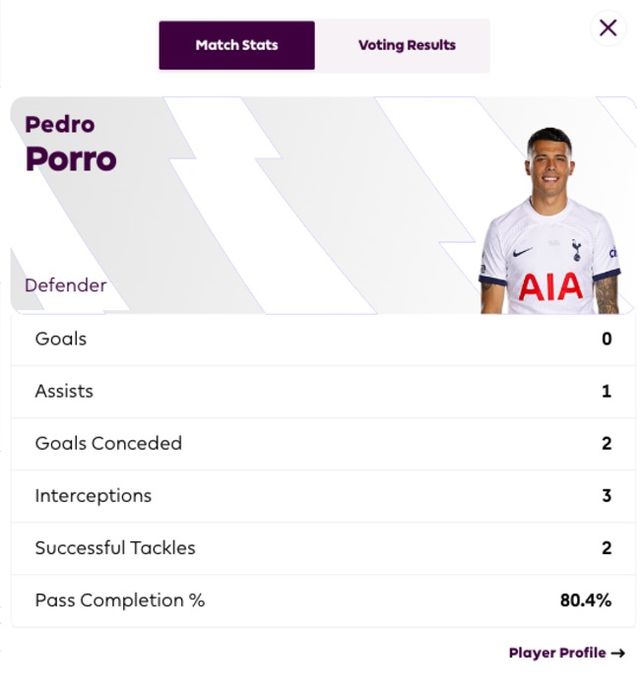
Task: Click the Porro surname heading
Action: [x=71, y=159]
